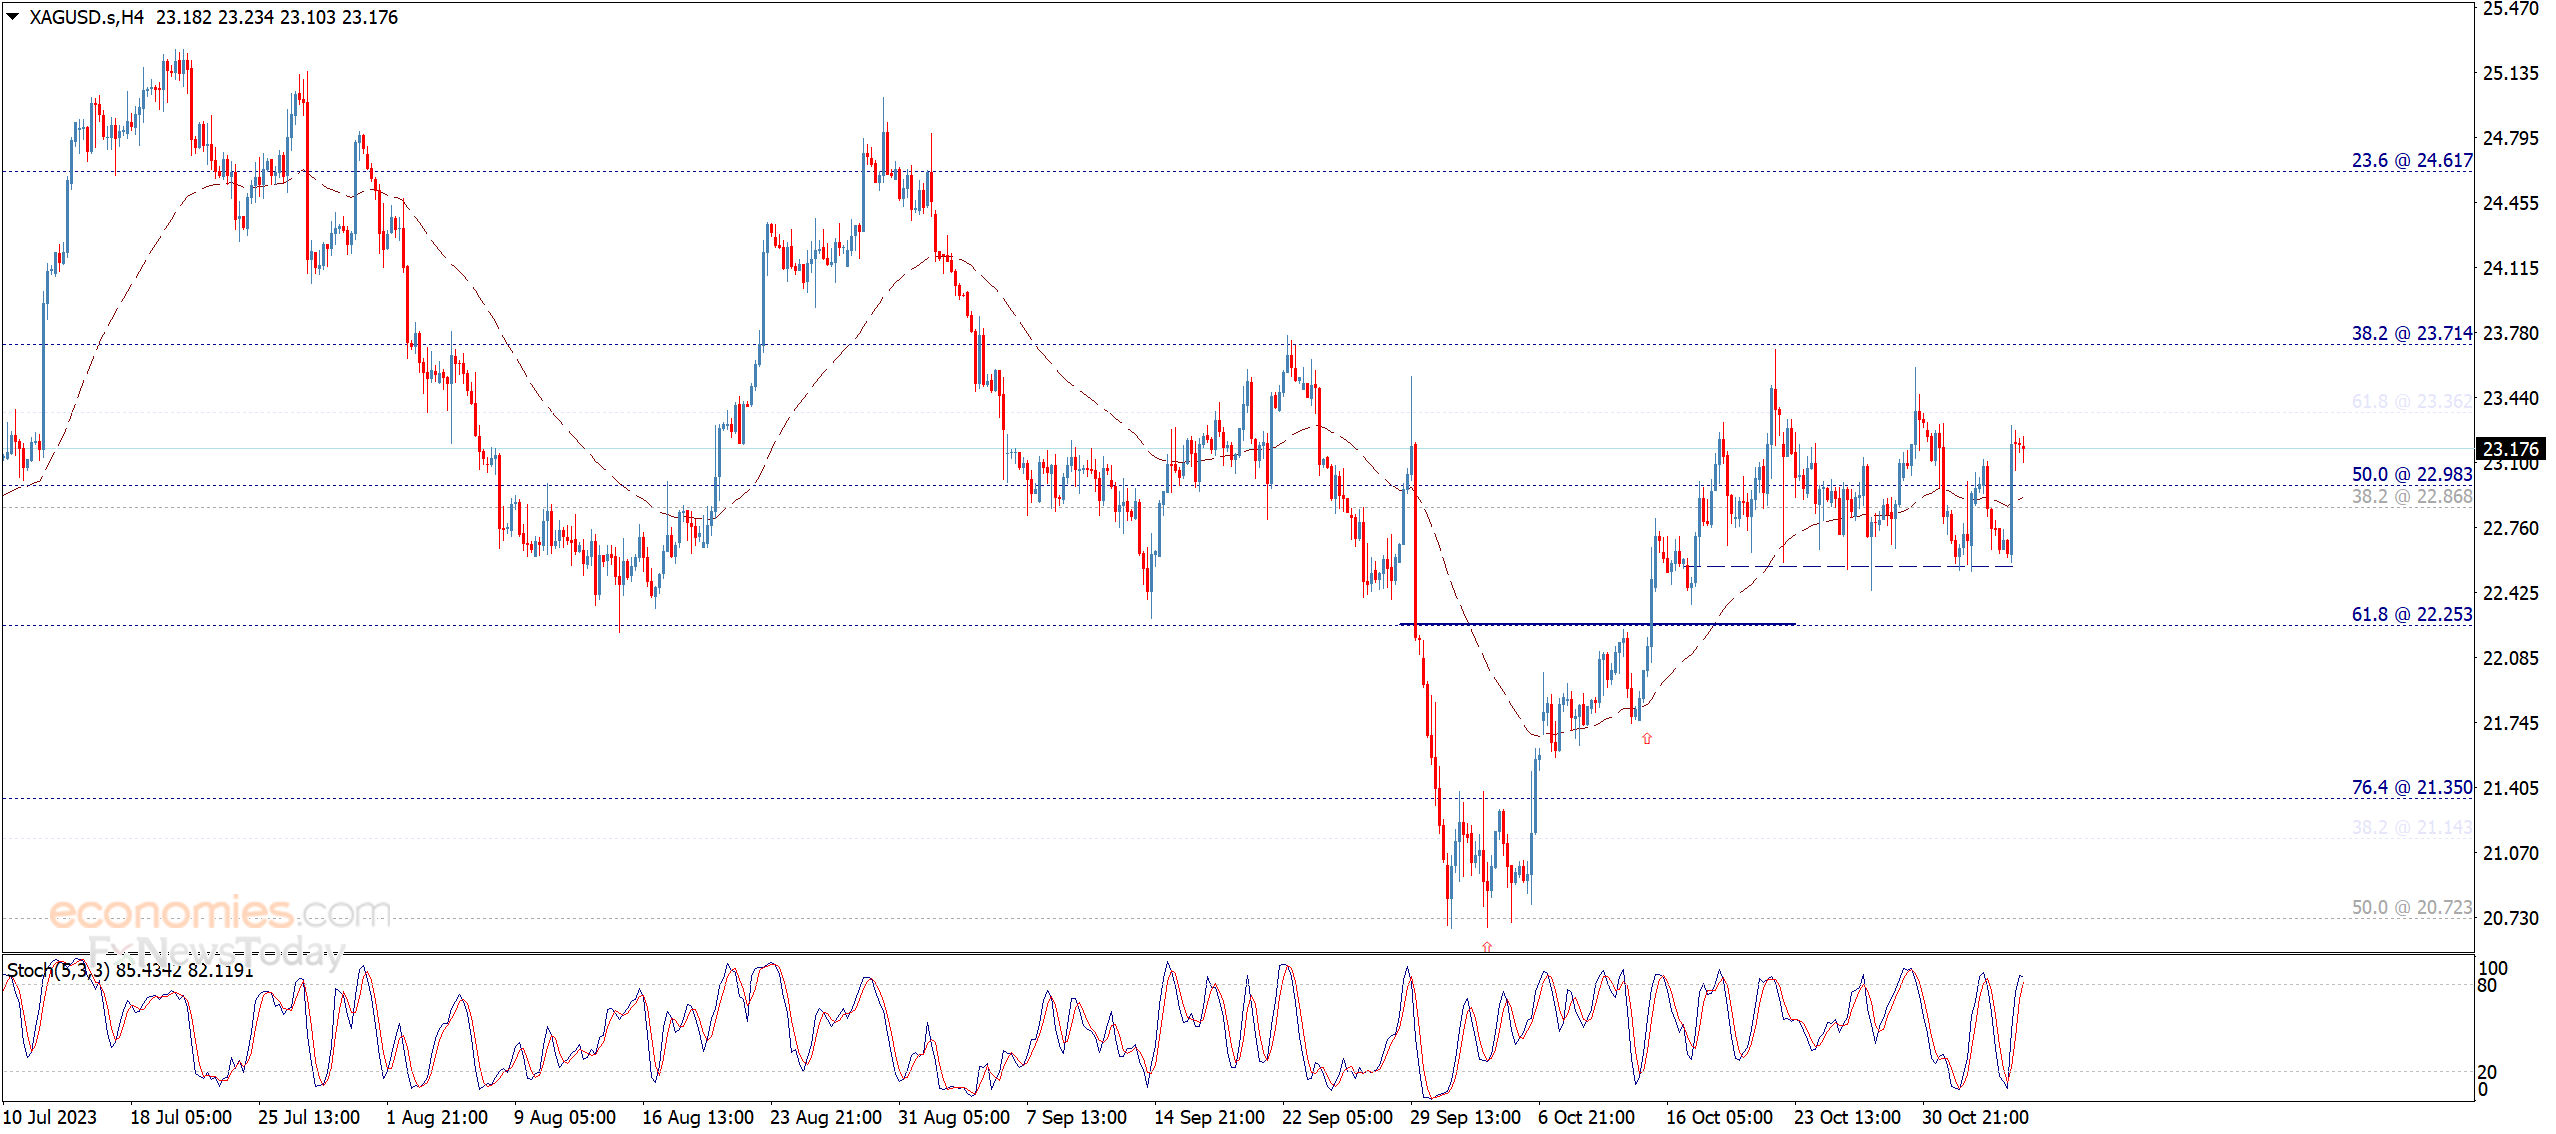
Task: Click the red up-arrow marker below 29 Sep low
Action: pos(1487,946)
